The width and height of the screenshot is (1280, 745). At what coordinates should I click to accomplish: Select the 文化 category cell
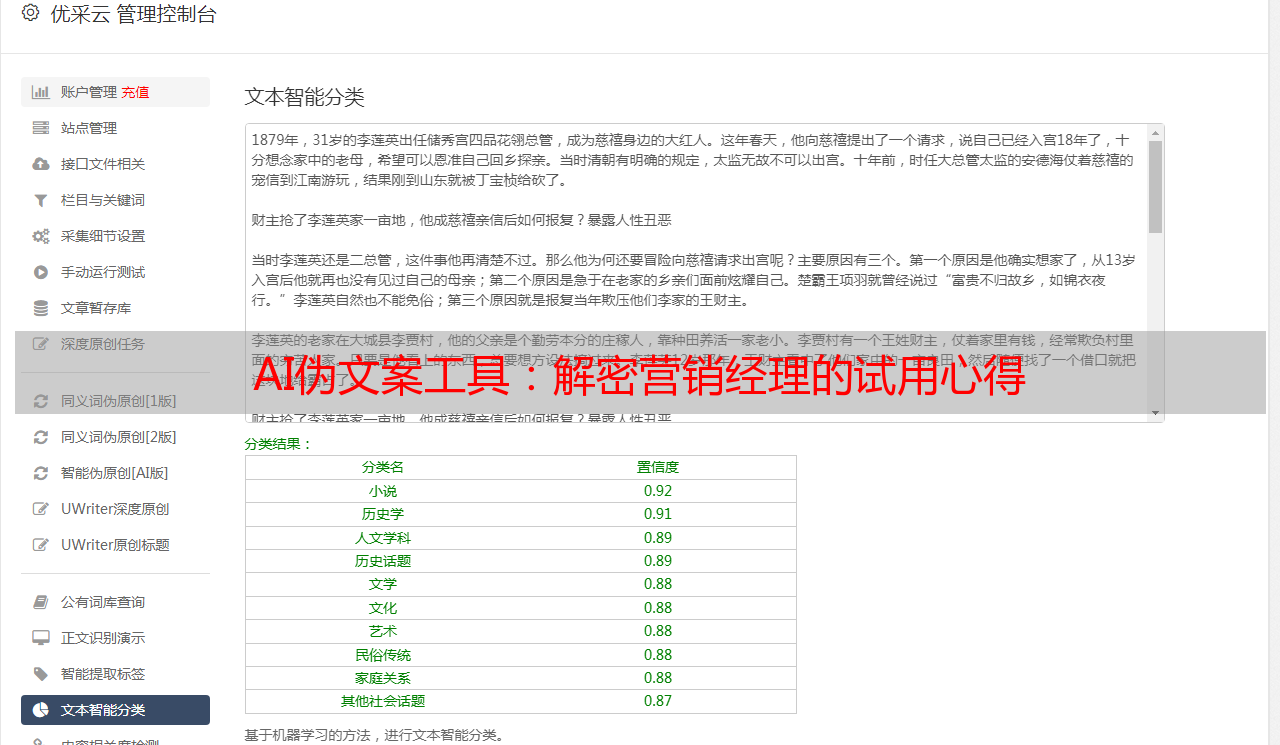(383, 608)
